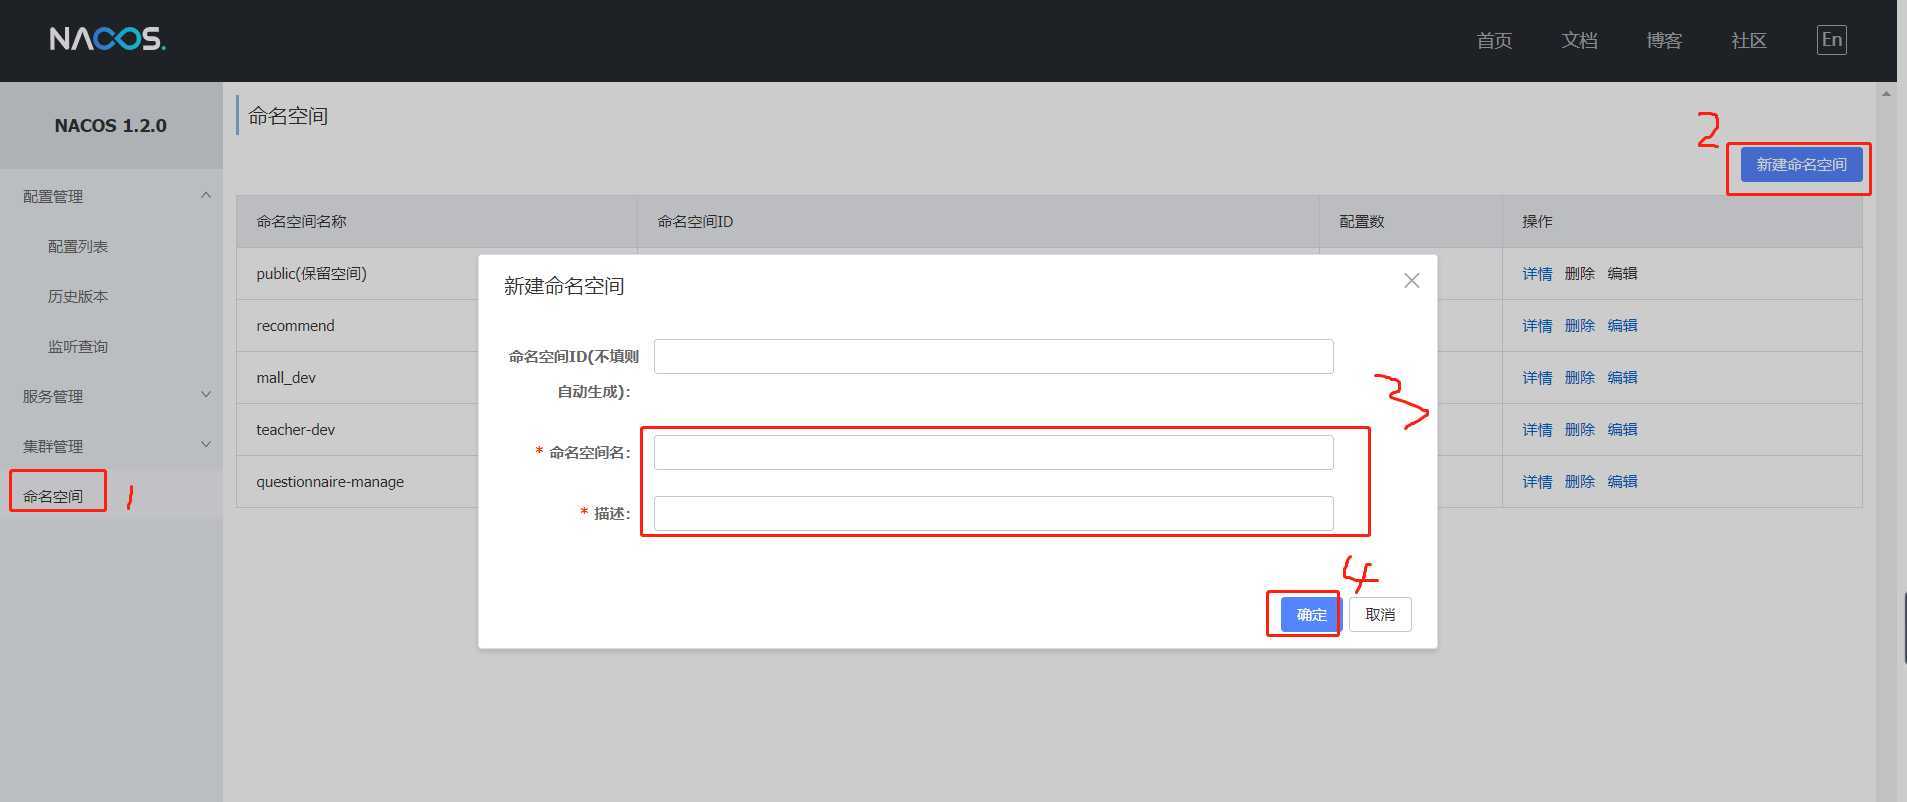Focus the 命名空间ID input field
Image resolution: width=1907 pixels, height=802 pixels.
point(993,357)
